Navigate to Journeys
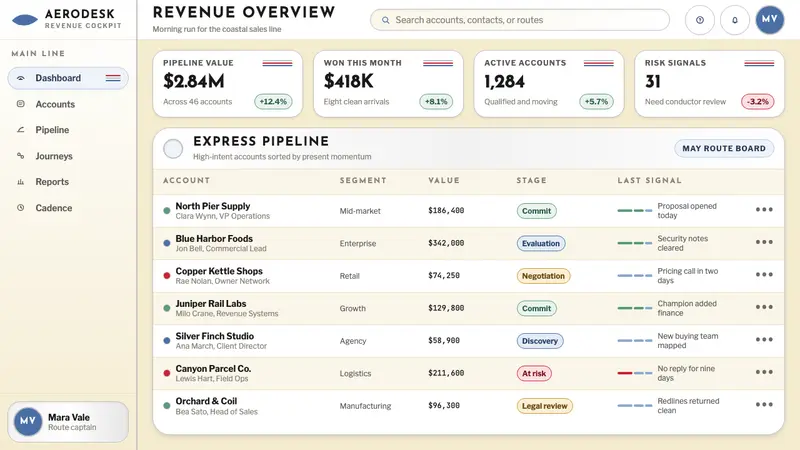 point(68,156)
